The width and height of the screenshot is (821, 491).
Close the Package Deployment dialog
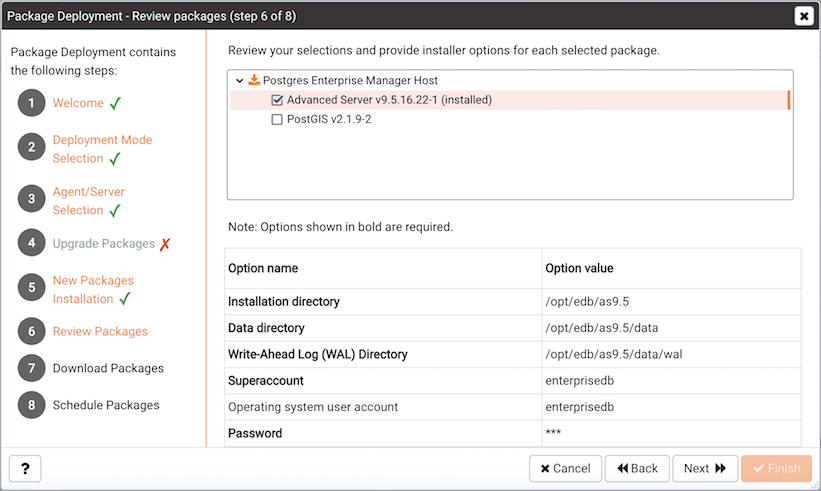804,16
